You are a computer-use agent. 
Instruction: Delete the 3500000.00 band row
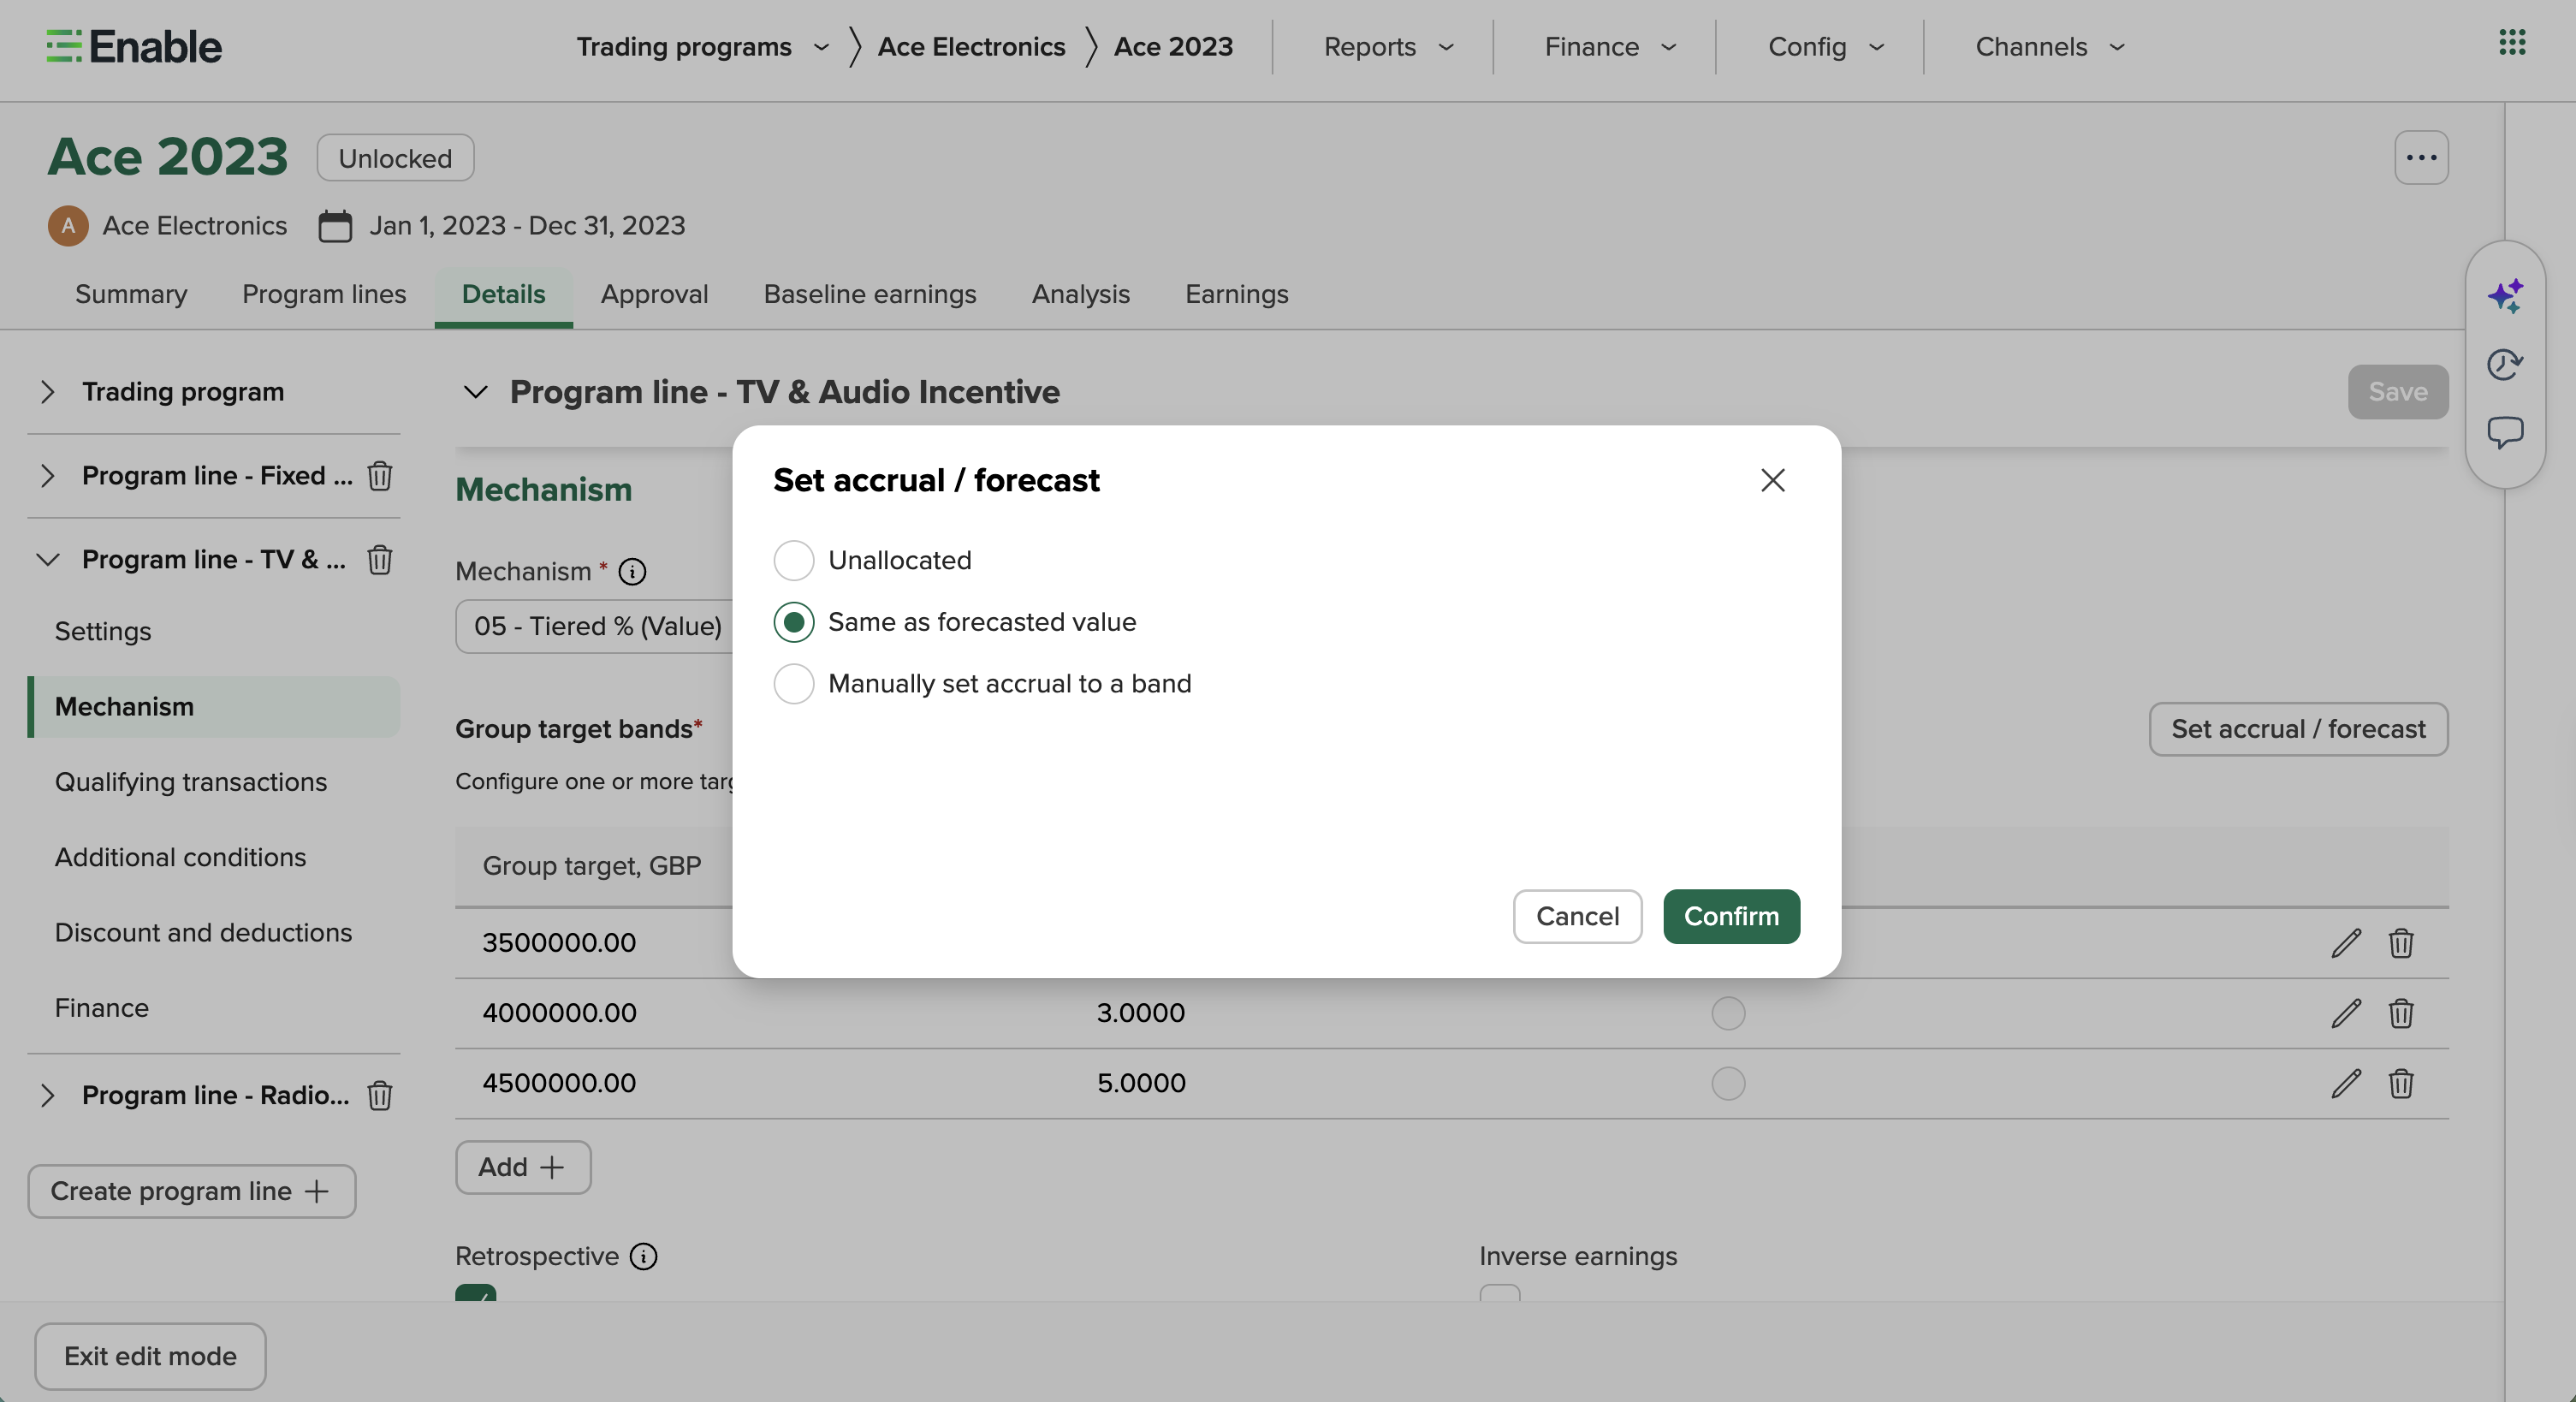click(x=2401, y=943)
